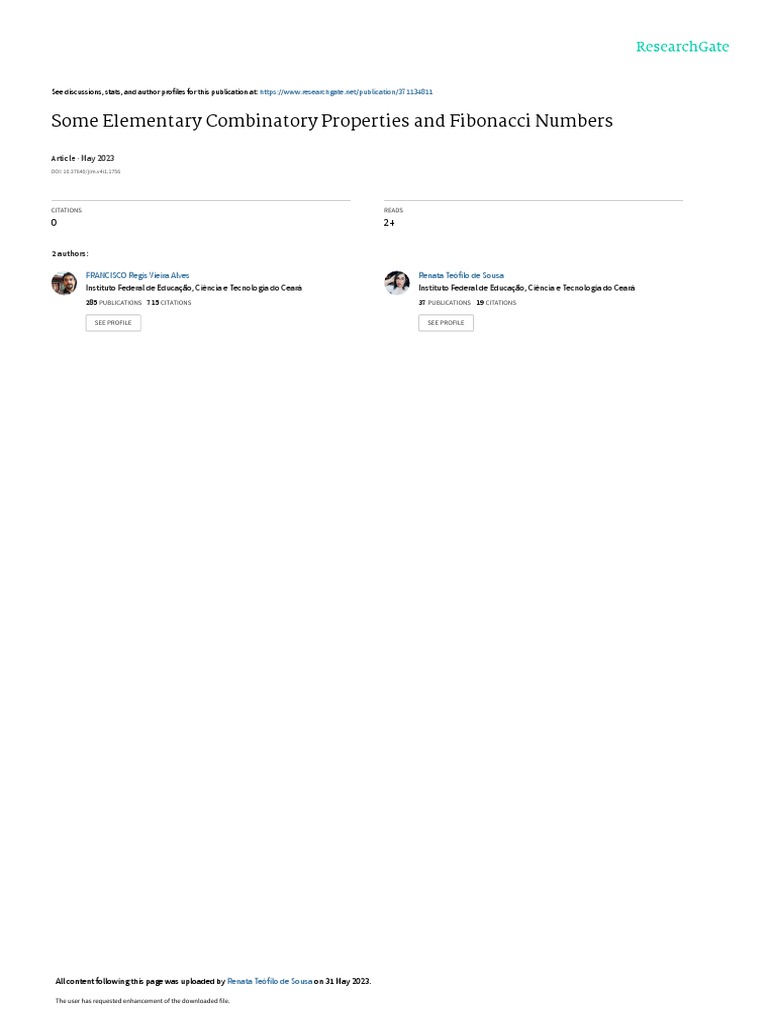Open FRANCISCO Regis Vieira Alves author link

pyautogui.click(x=137, y=276)
